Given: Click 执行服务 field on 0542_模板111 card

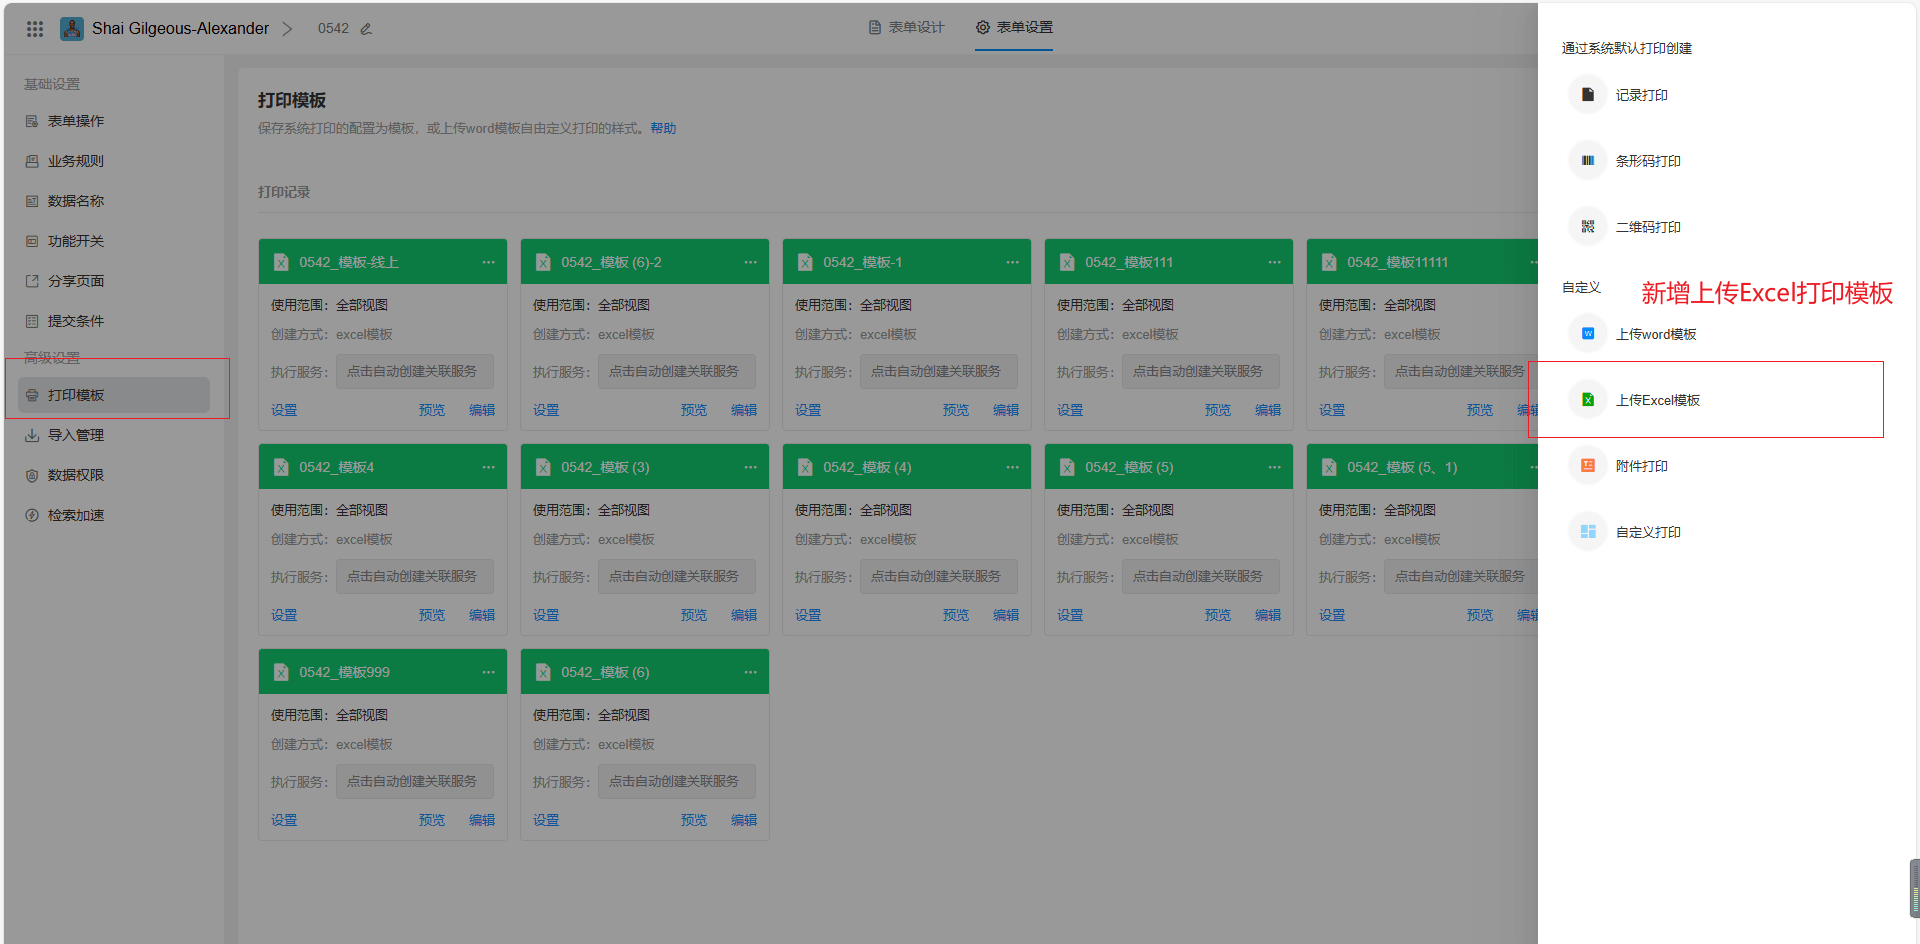Looking at the screenshot, I should [x=1200, y=371].
